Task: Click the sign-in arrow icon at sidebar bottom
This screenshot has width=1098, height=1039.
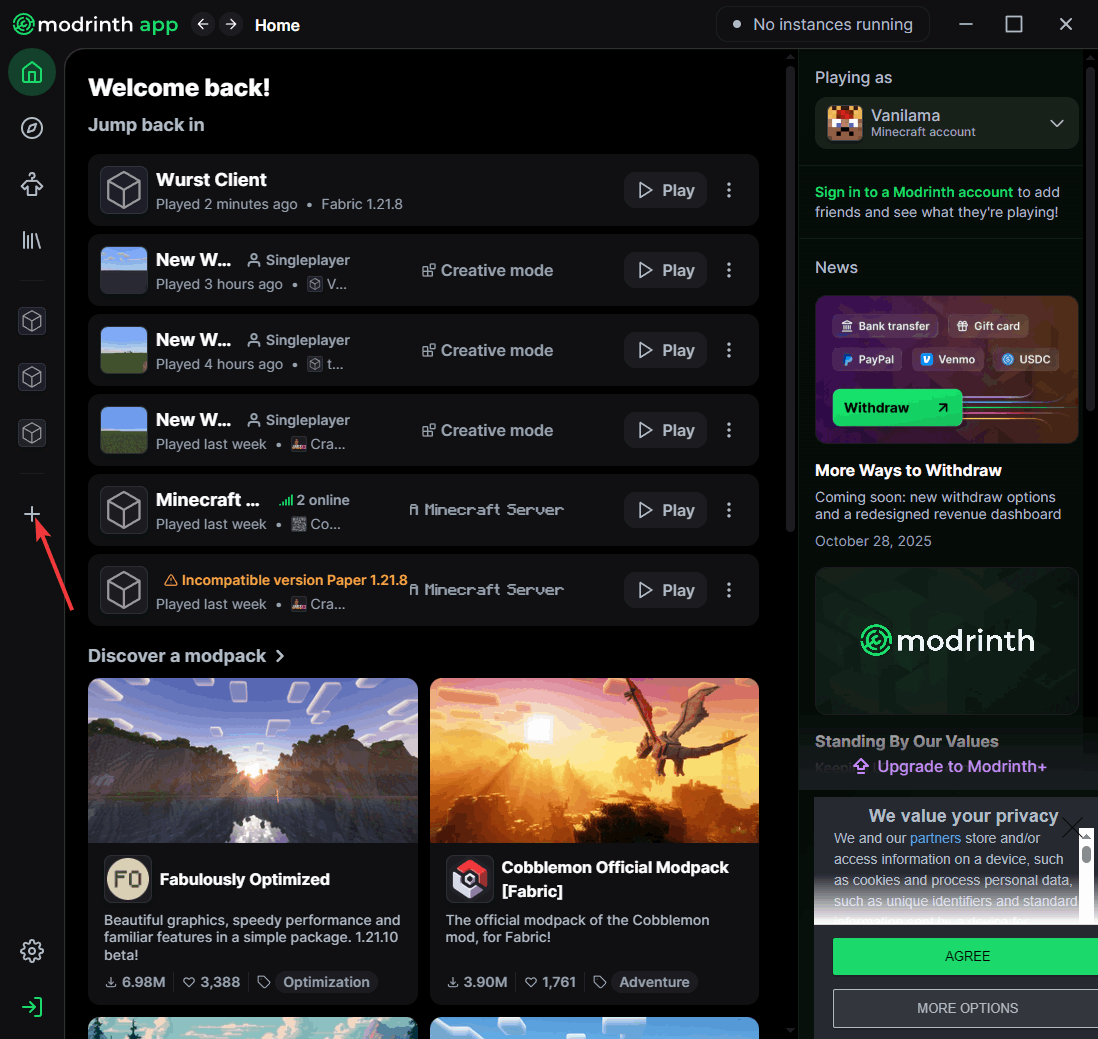Action: click(31, 1007)
